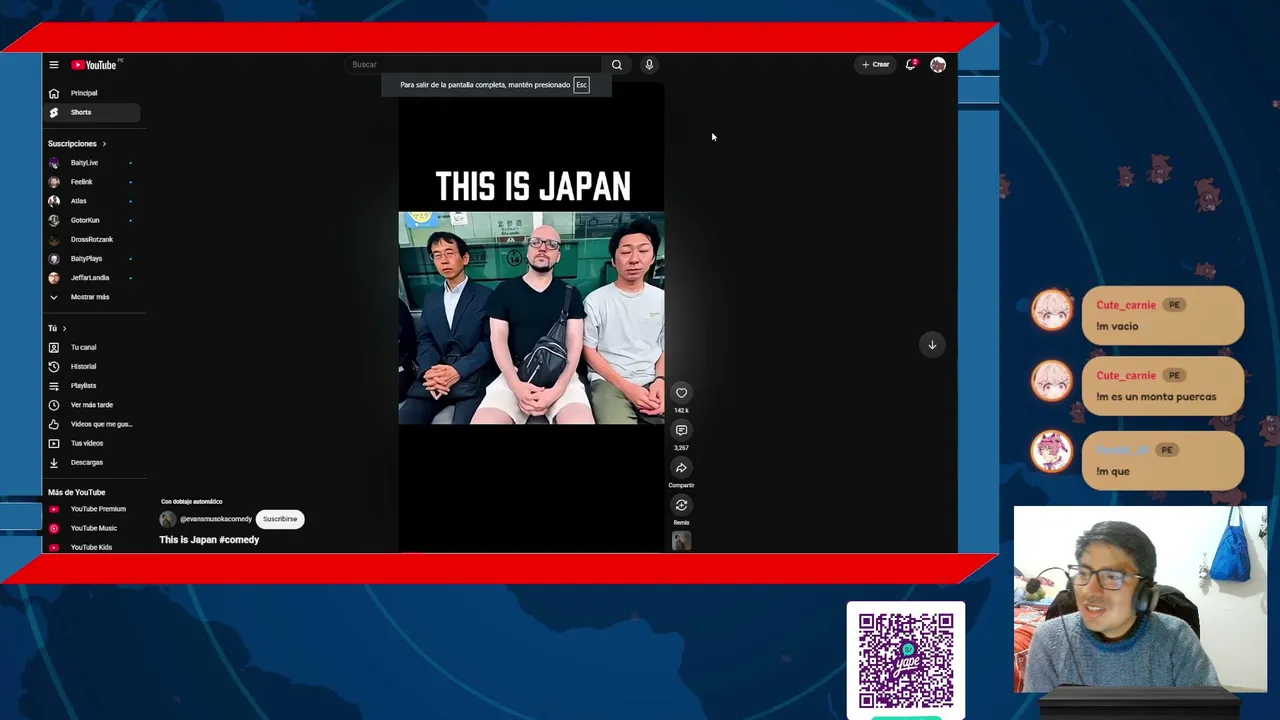Viewport: 1280px width, 720px height.
Task: Click the evansmusokacomedy channel avatar
Action: tap(168, 519)
